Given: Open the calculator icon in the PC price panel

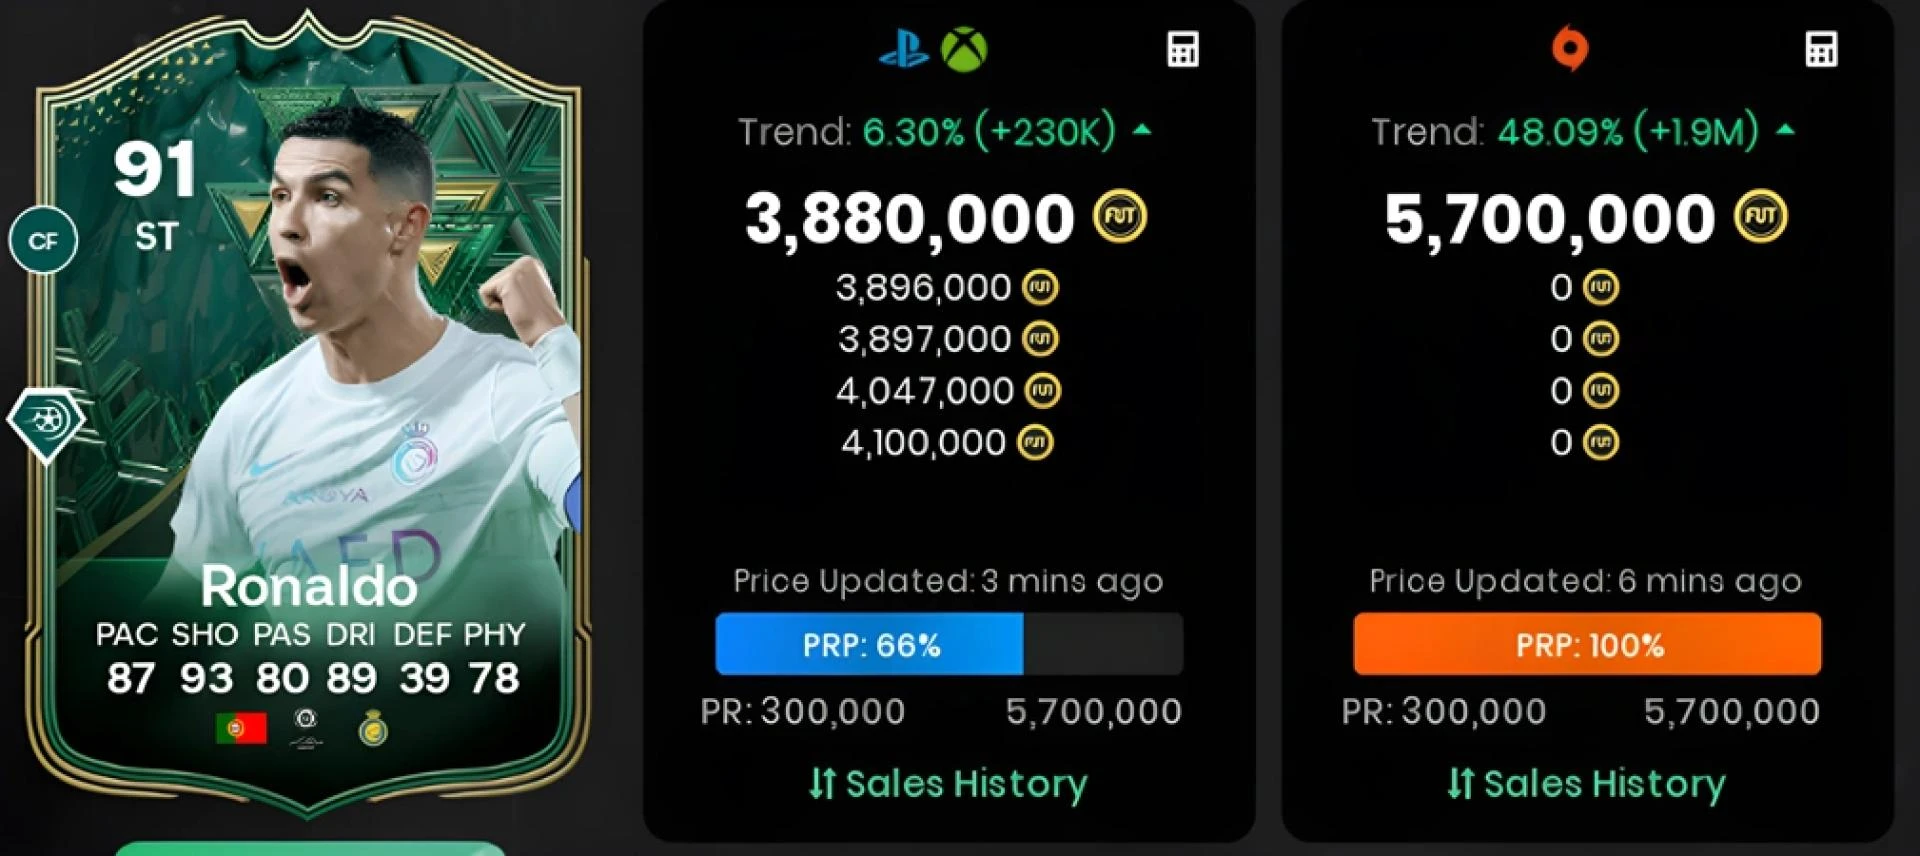Looking at the screenshot, I should (1821, 49).
